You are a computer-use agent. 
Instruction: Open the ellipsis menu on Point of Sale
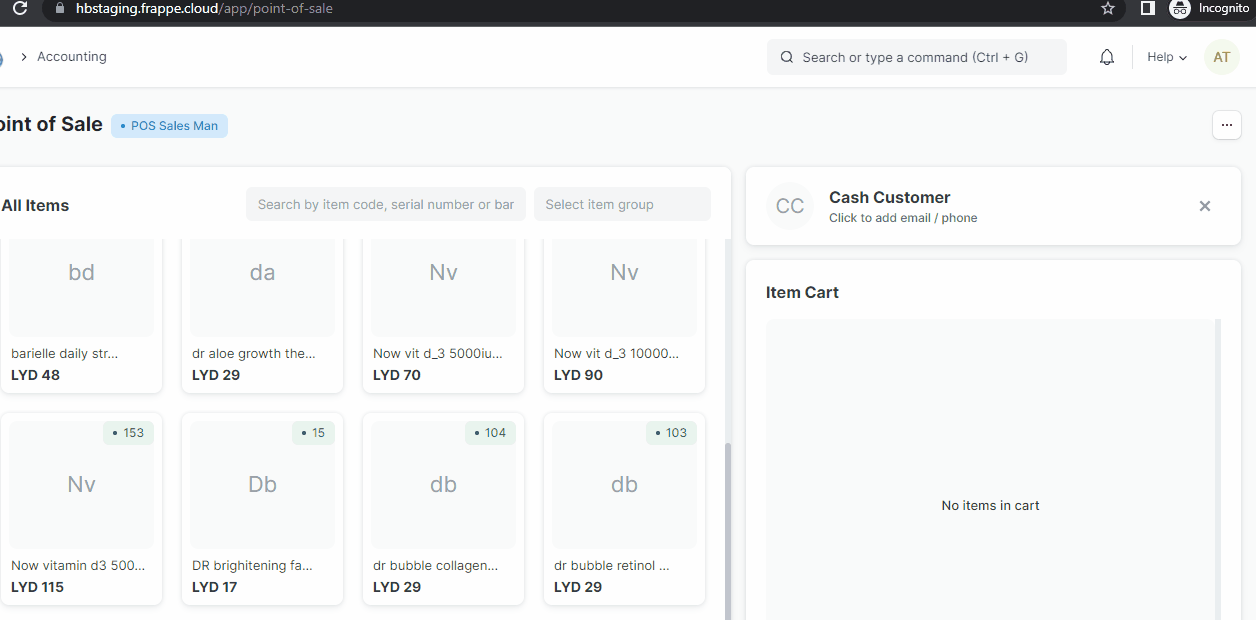[x=1226, y=124]
